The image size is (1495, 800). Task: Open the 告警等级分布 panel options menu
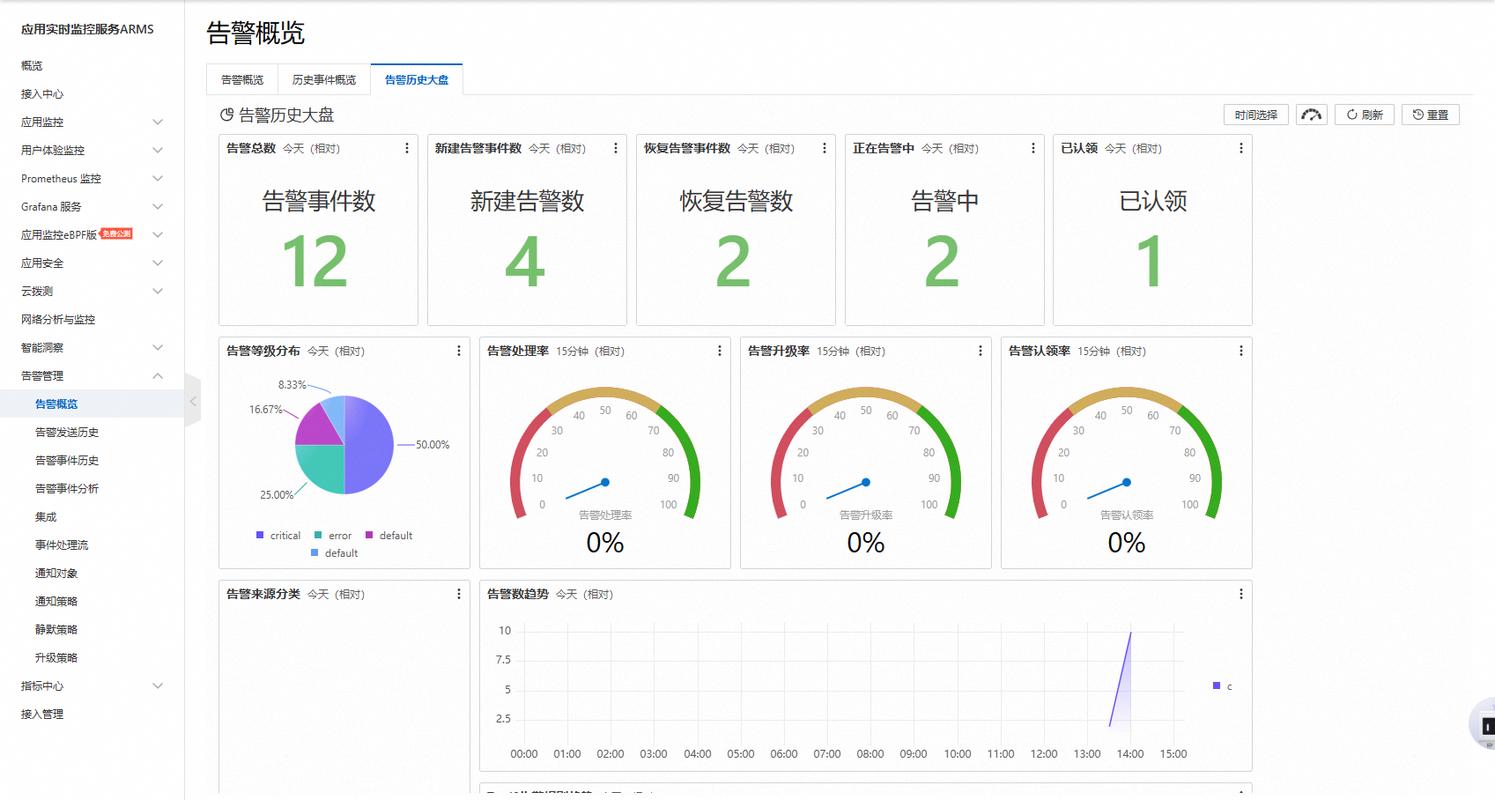coord(459,351)
